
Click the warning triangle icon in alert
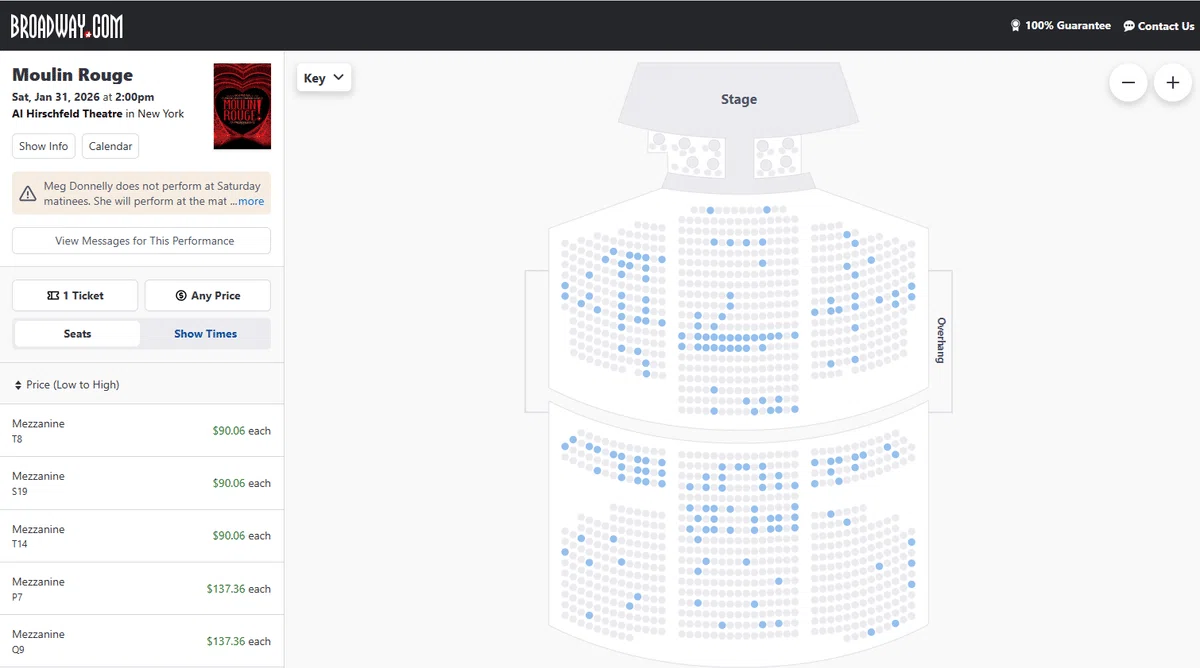click(x=28, y=193)
